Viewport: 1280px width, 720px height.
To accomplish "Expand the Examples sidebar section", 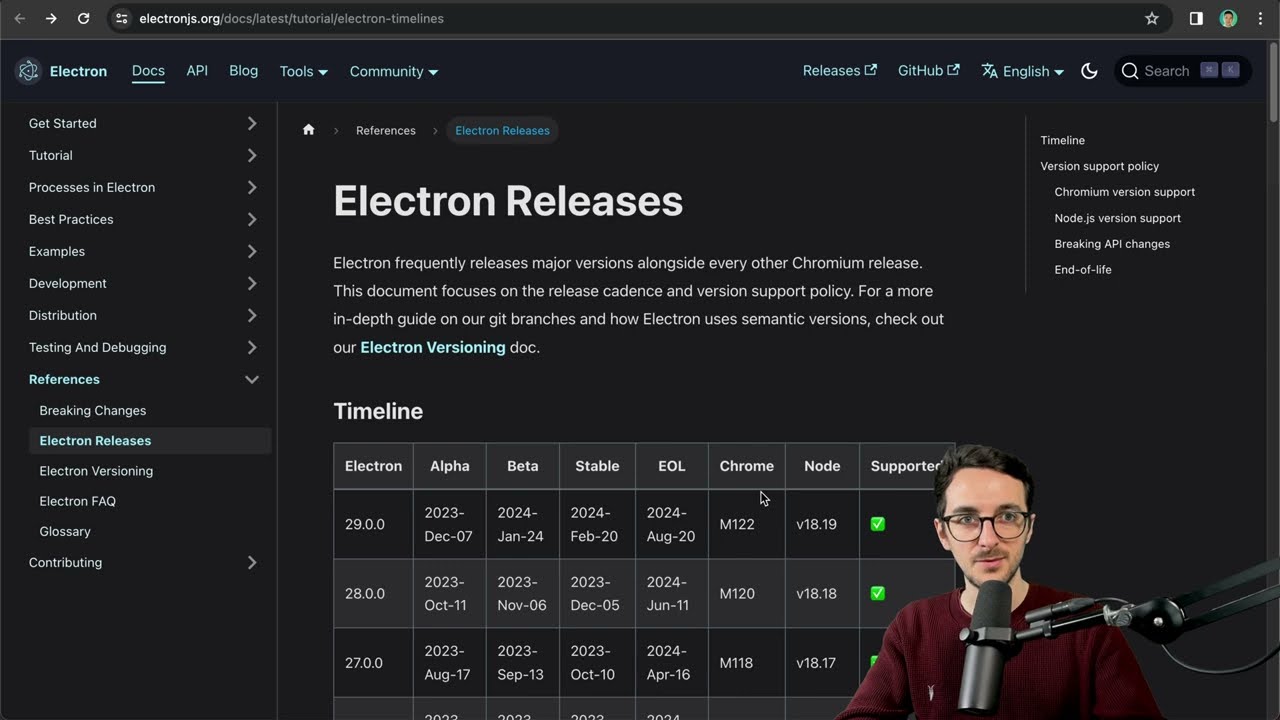I will (x=144, y=251).
